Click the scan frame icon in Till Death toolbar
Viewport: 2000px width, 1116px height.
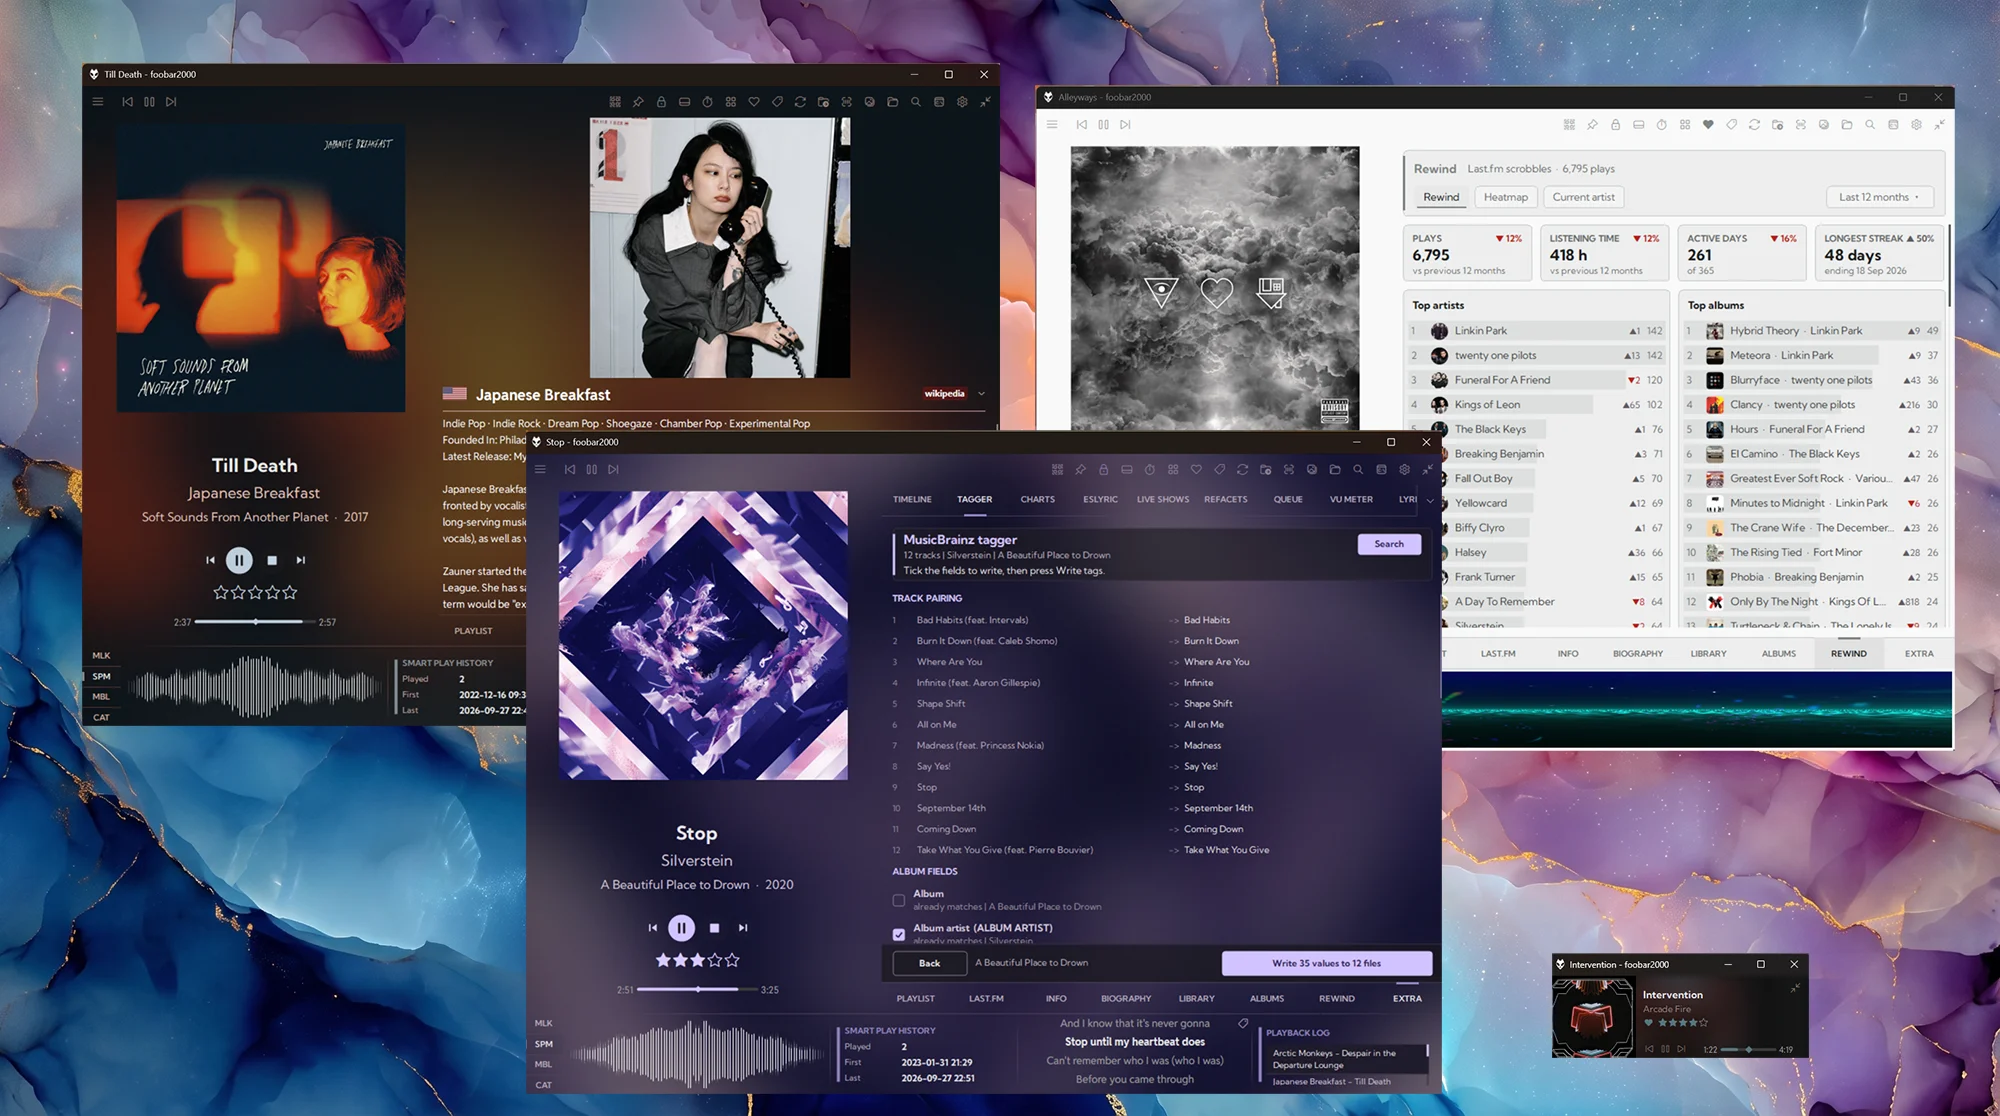846,102
